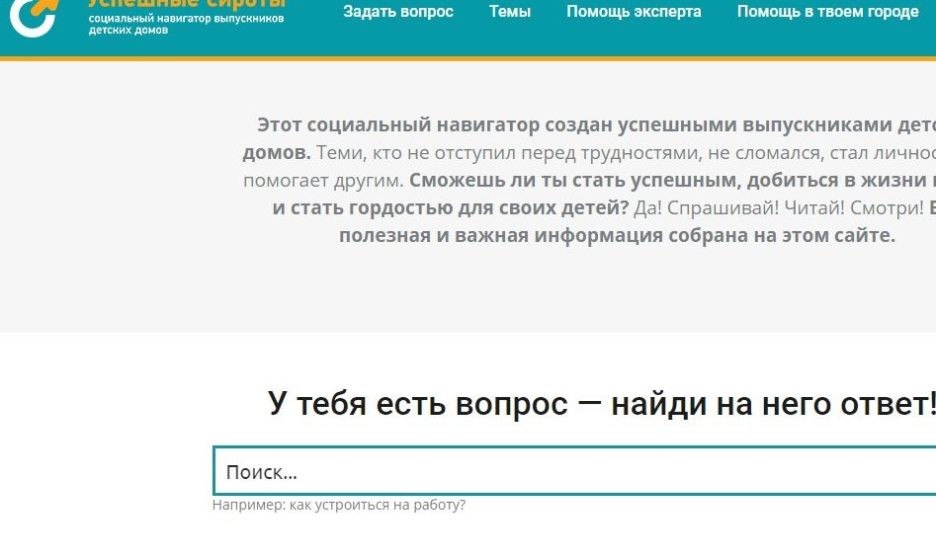Click the tagline "социальный навигатор выпускников детских домов"
The height and width of the screenshot is (560, 936).
click(x=185, y=24)
